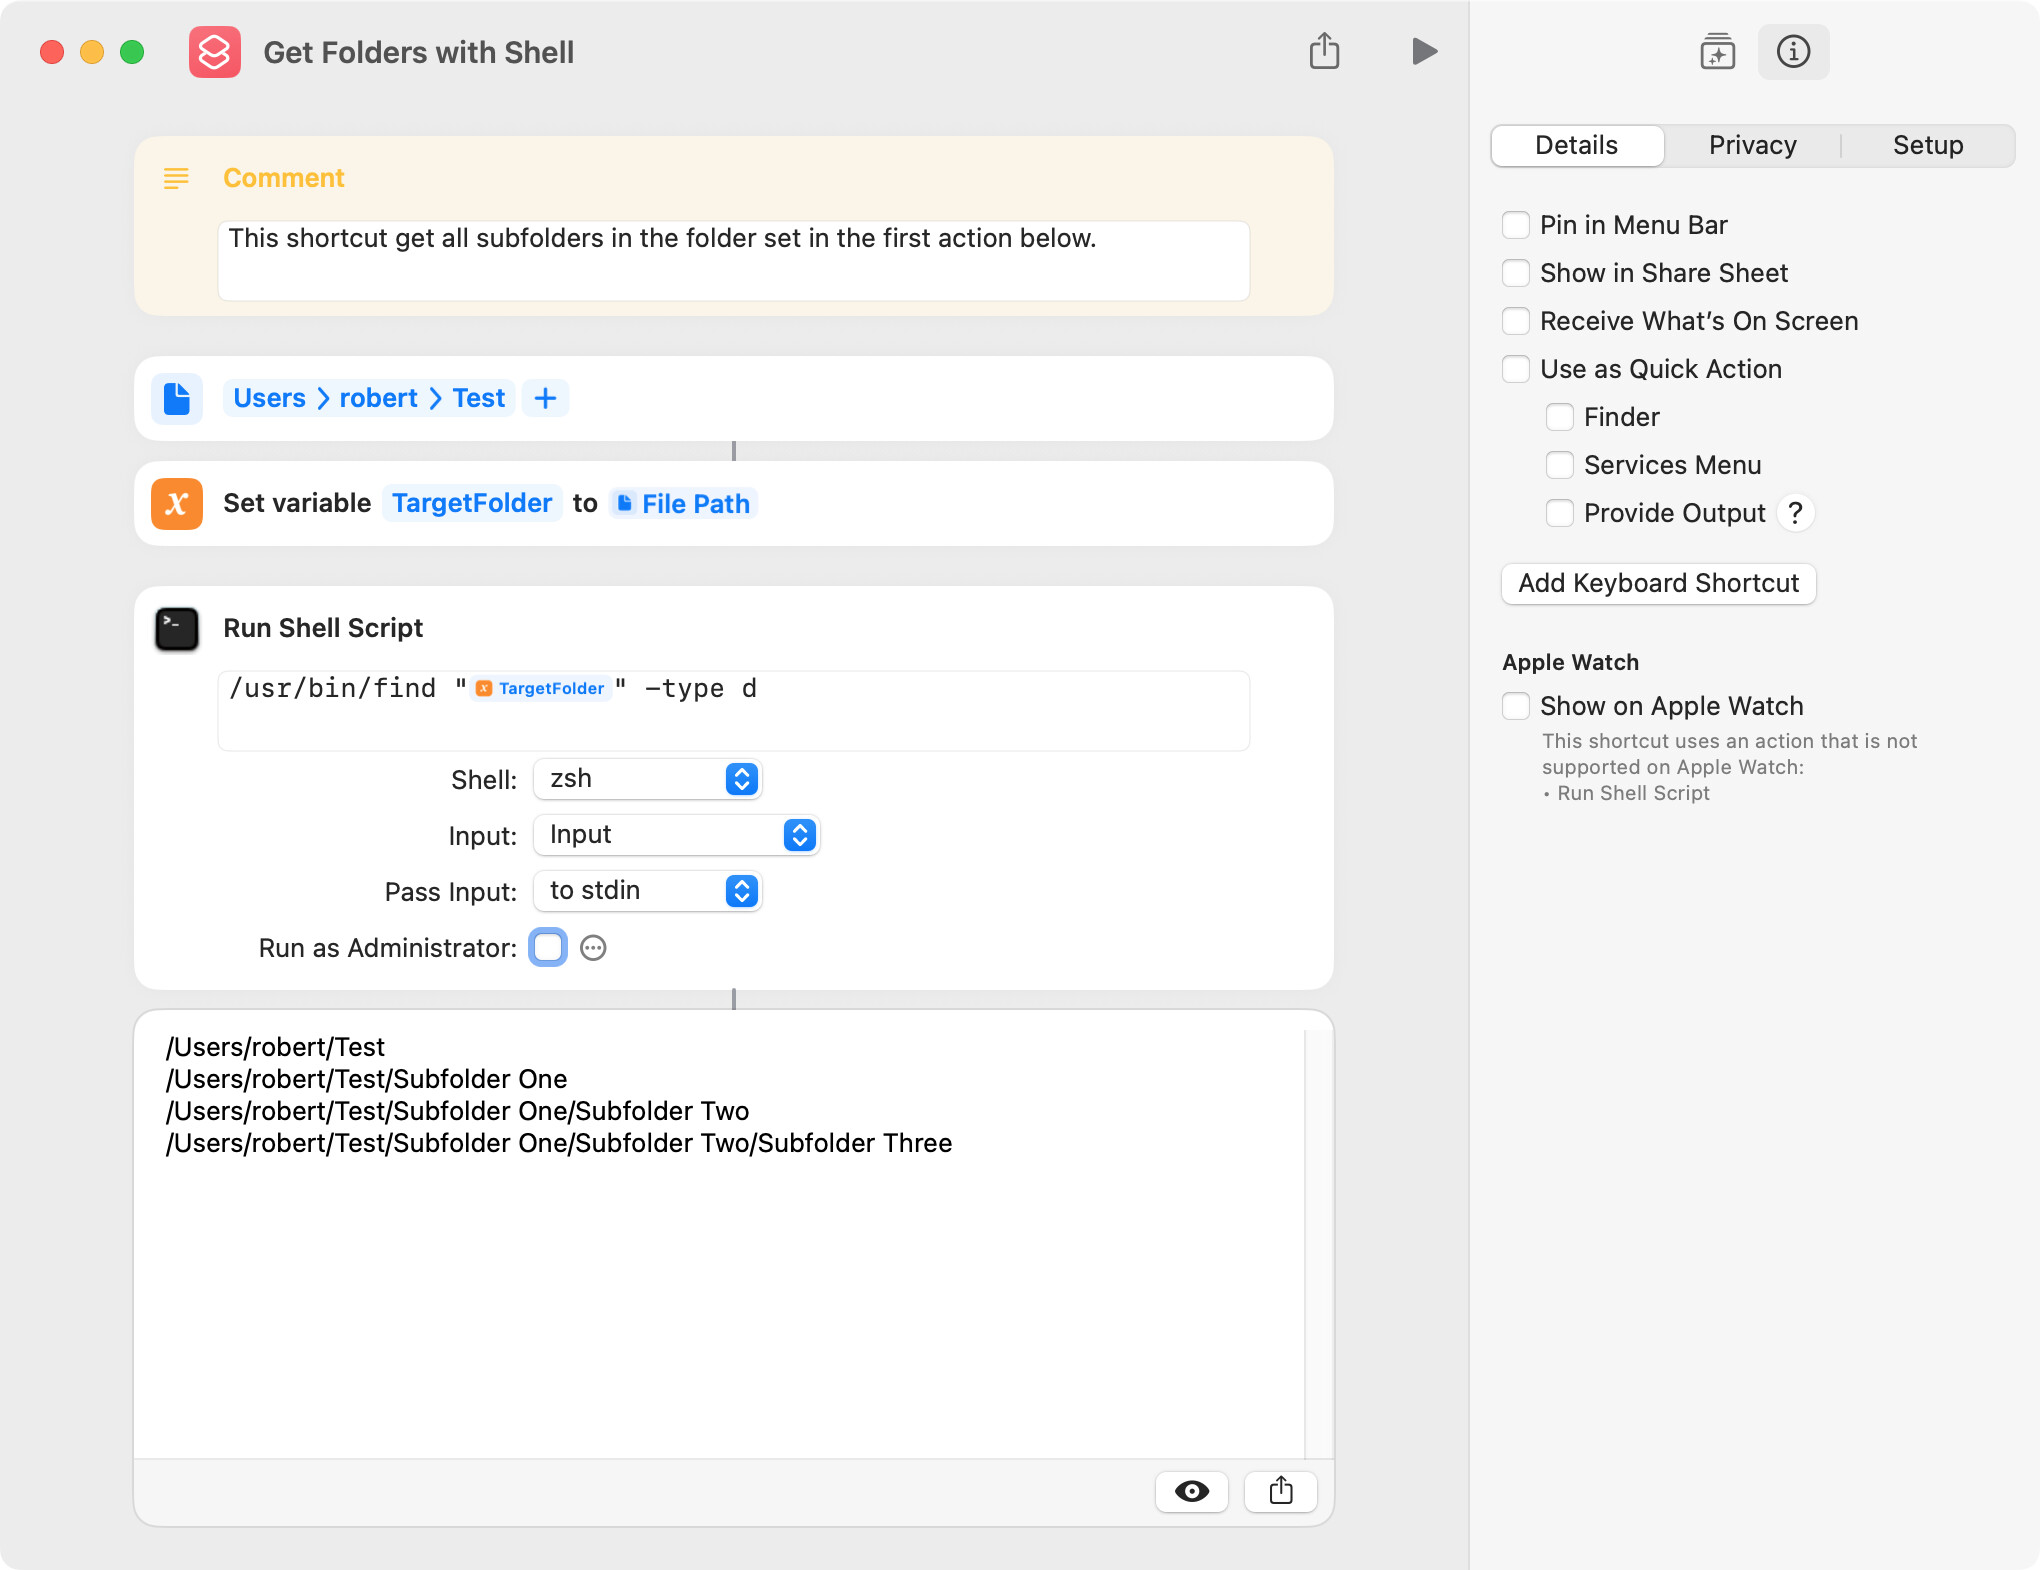Add another file with the plus button

pyautogui.click(x=545, y=398)
